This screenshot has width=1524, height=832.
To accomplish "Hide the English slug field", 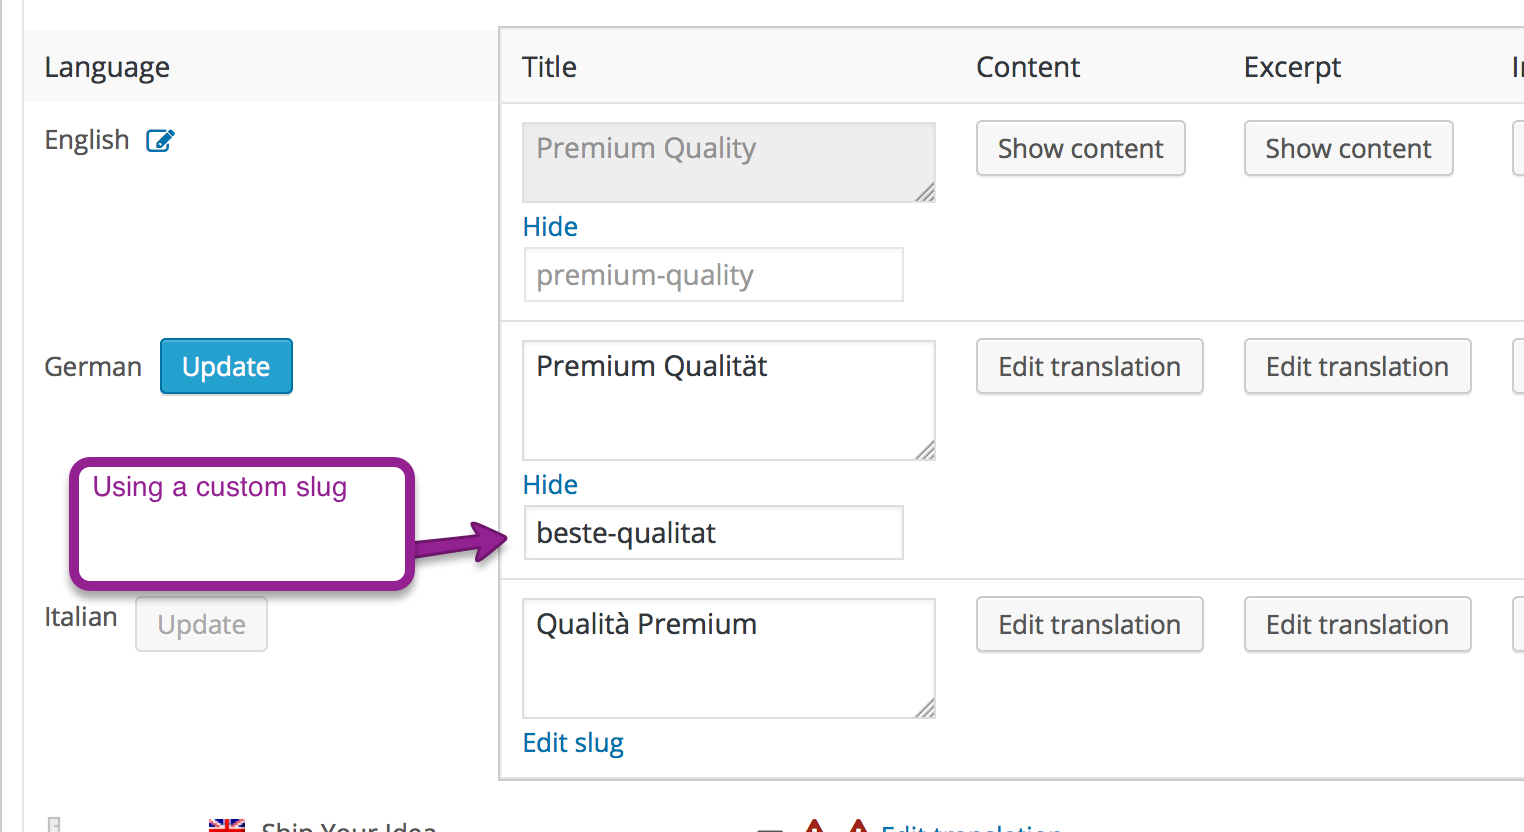I will click(550, 227).
